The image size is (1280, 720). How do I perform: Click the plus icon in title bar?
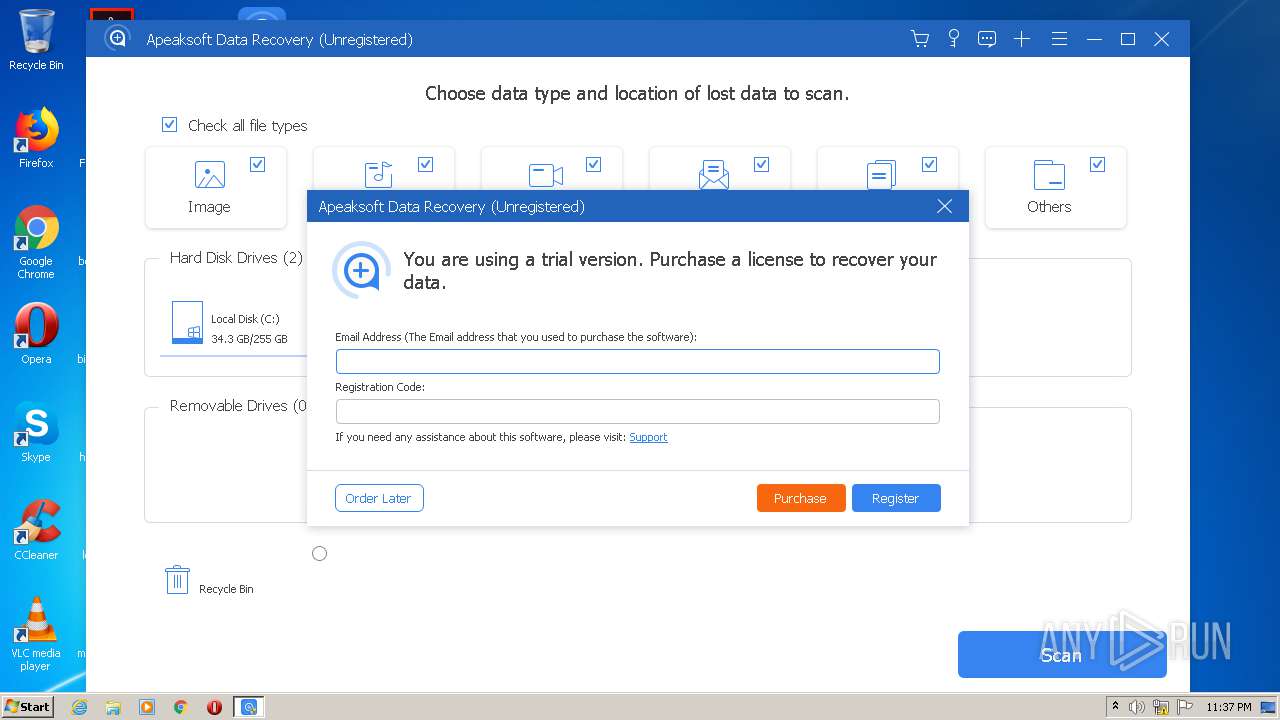(1021, 39)
